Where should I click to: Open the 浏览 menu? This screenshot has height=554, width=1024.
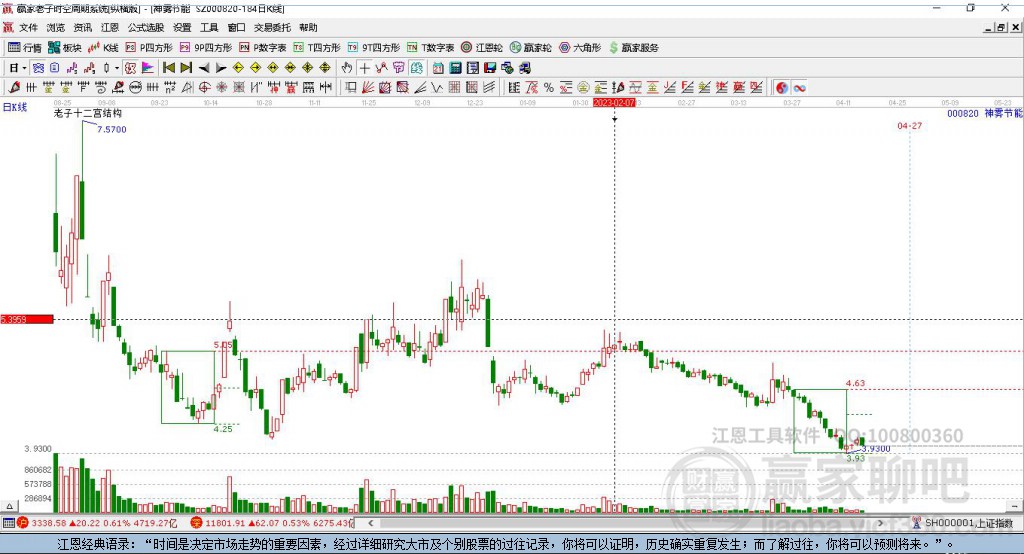(x=56, y=27)
